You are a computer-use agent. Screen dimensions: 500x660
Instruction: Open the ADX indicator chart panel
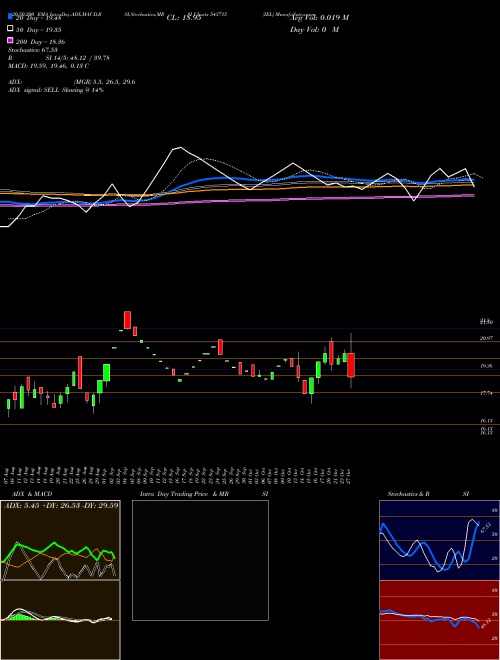click(x=60, y=540)
